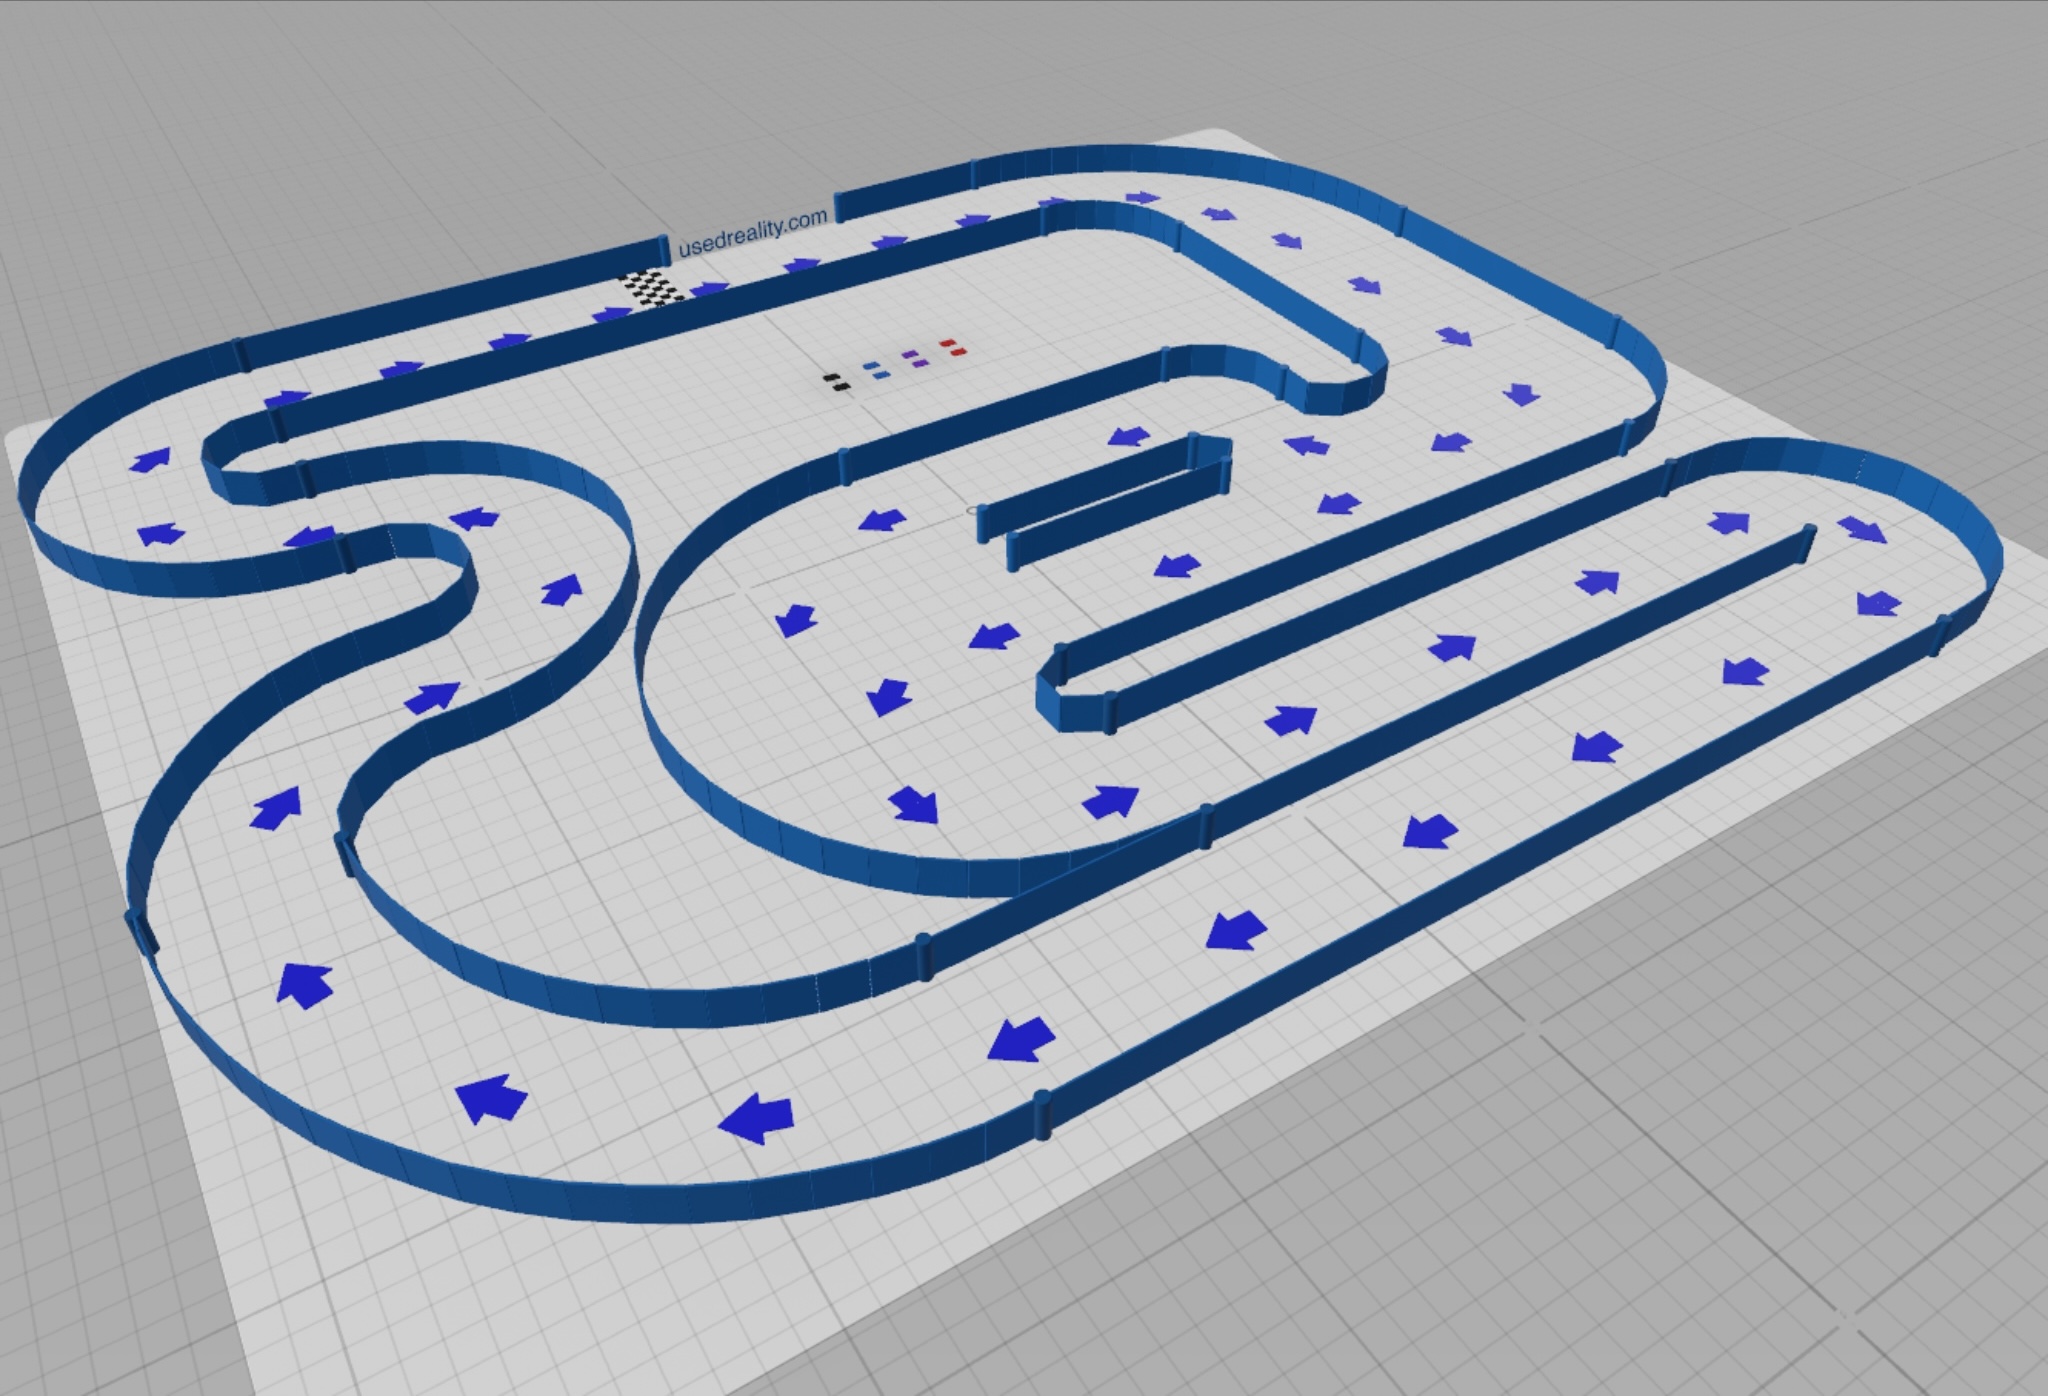Select the red pair of car markers
This screenshot has width=2048, height=1396.
click(953, 347)
